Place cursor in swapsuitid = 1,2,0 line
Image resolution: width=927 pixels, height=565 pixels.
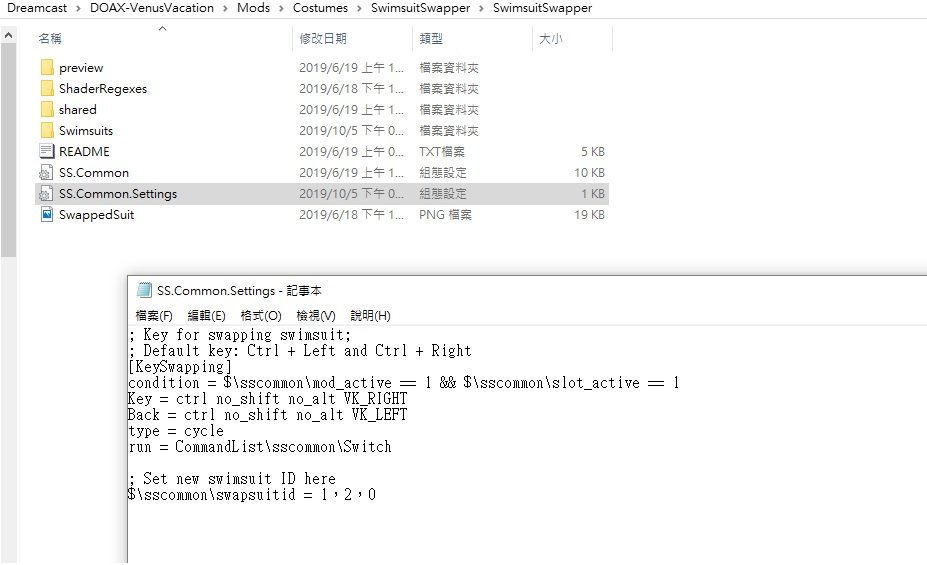[x=252, y=494]
